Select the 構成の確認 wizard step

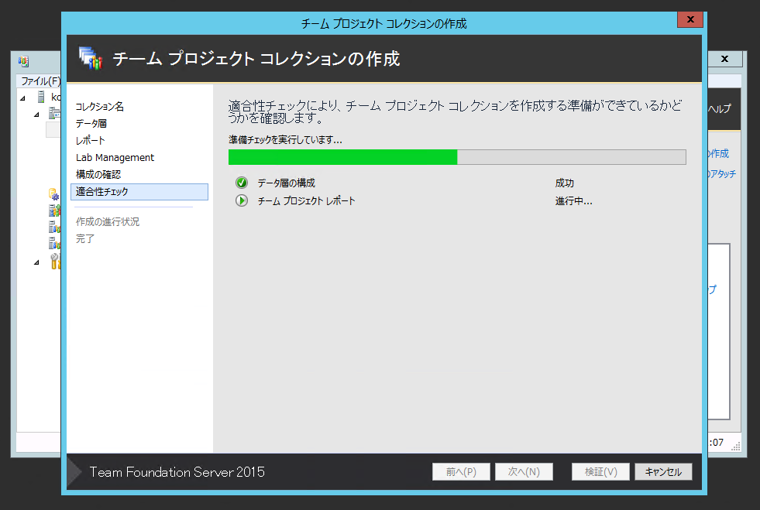tap(98, 174)
